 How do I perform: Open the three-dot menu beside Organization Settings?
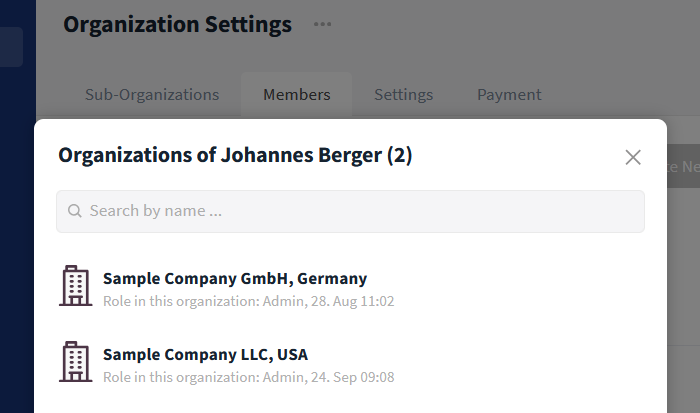coord(322,24)
